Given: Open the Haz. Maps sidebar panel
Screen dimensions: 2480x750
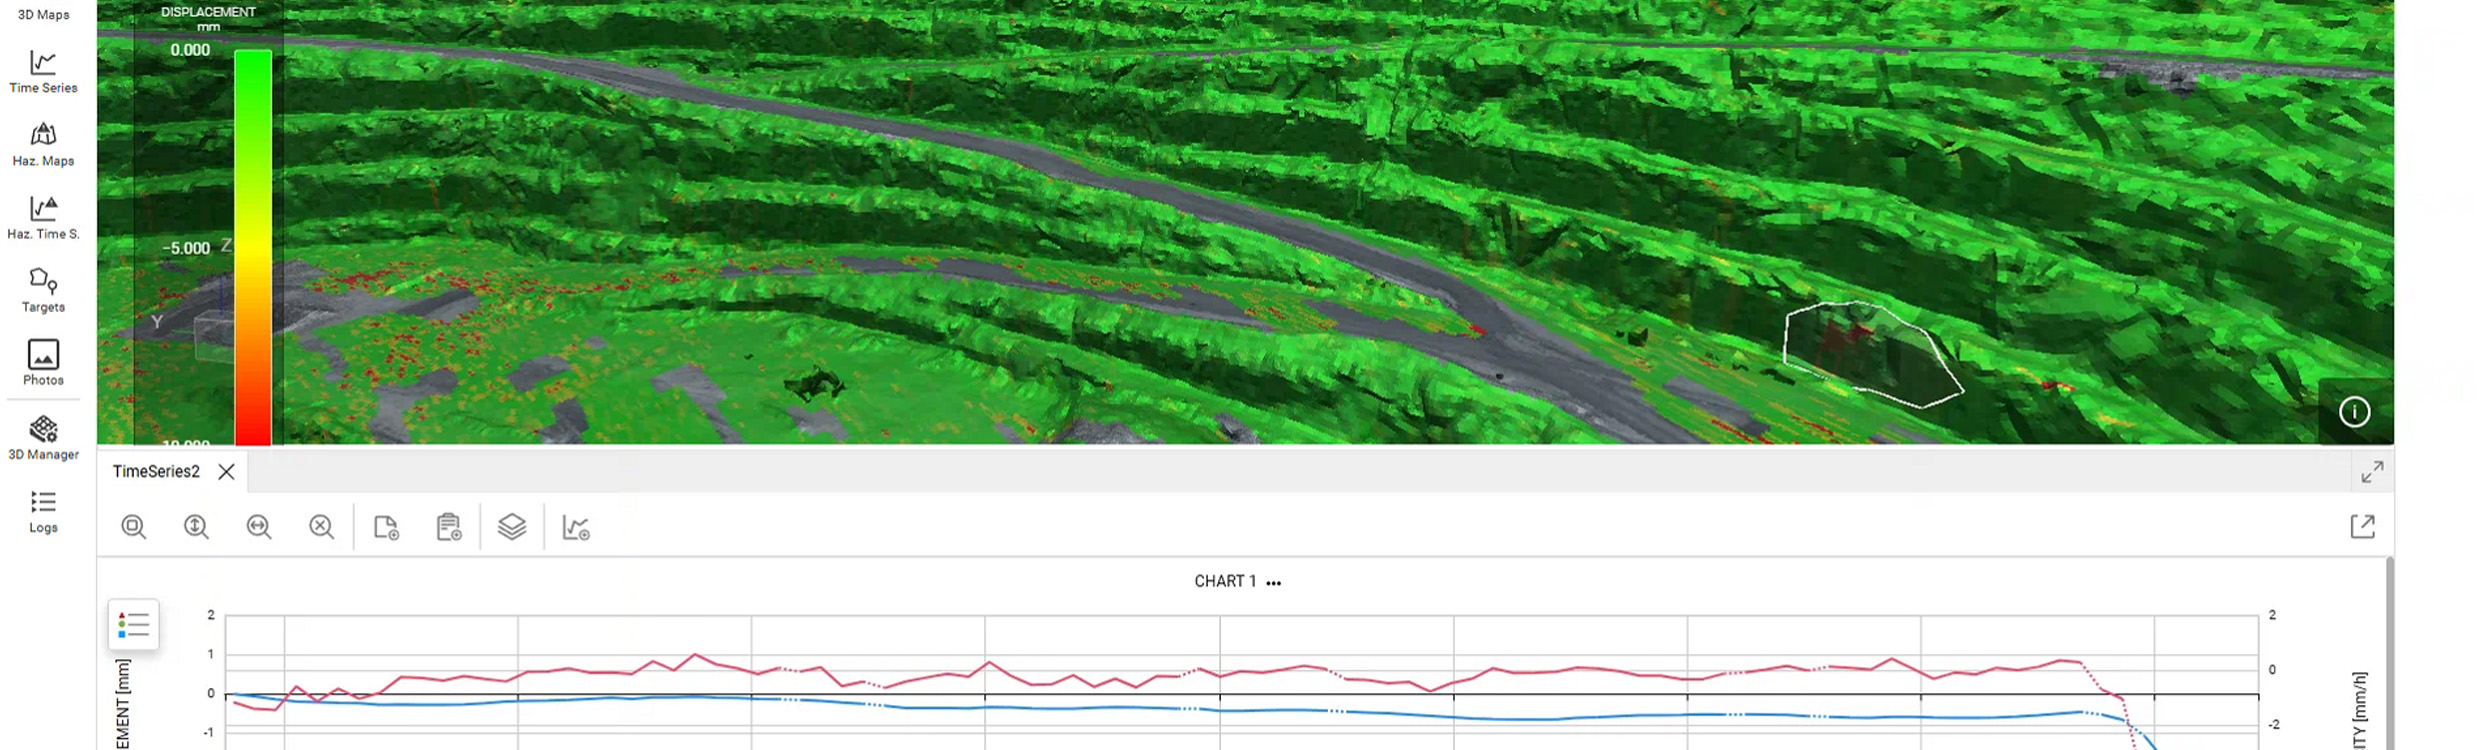Looking at the screenshot, I should point(43,145).
